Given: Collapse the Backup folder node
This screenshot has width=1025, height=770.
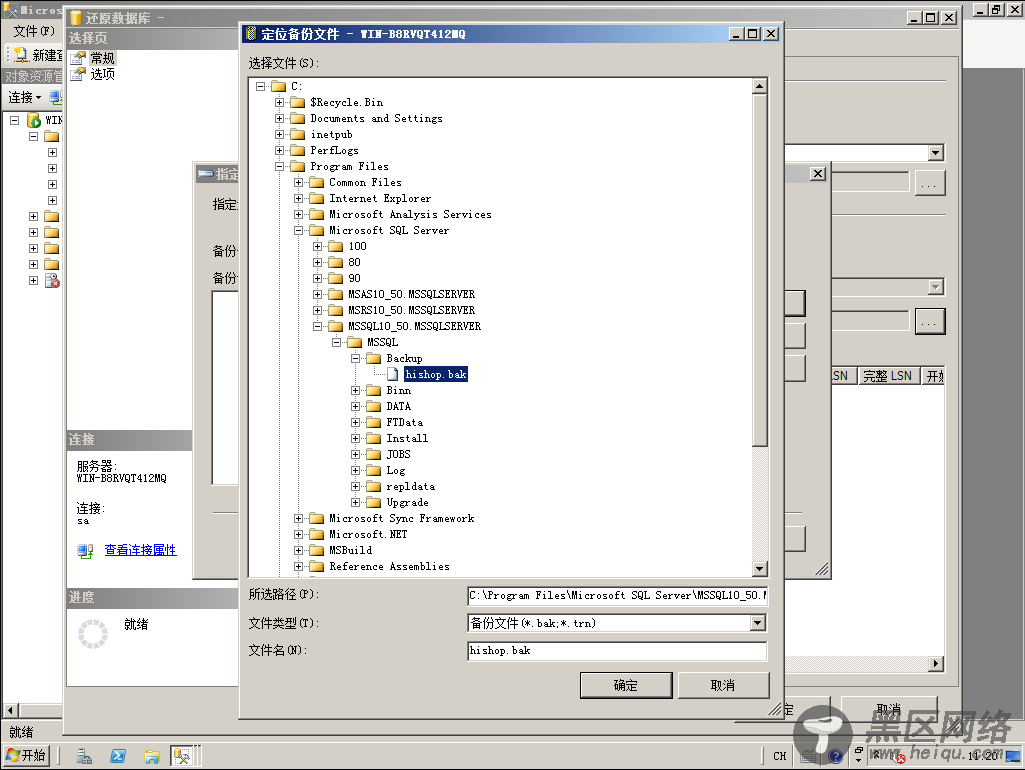Looking at the screenshot, I should (356, 358).
